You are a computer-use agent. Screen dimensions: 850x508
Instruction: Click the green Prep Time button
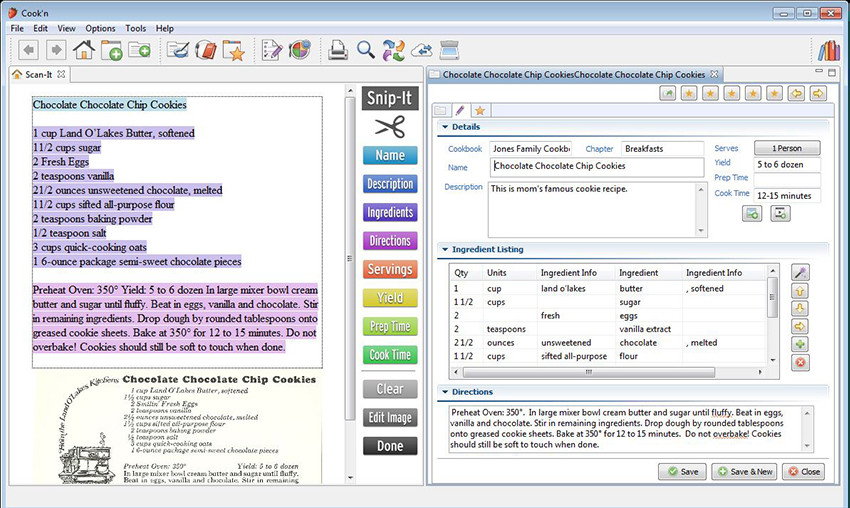390,326
